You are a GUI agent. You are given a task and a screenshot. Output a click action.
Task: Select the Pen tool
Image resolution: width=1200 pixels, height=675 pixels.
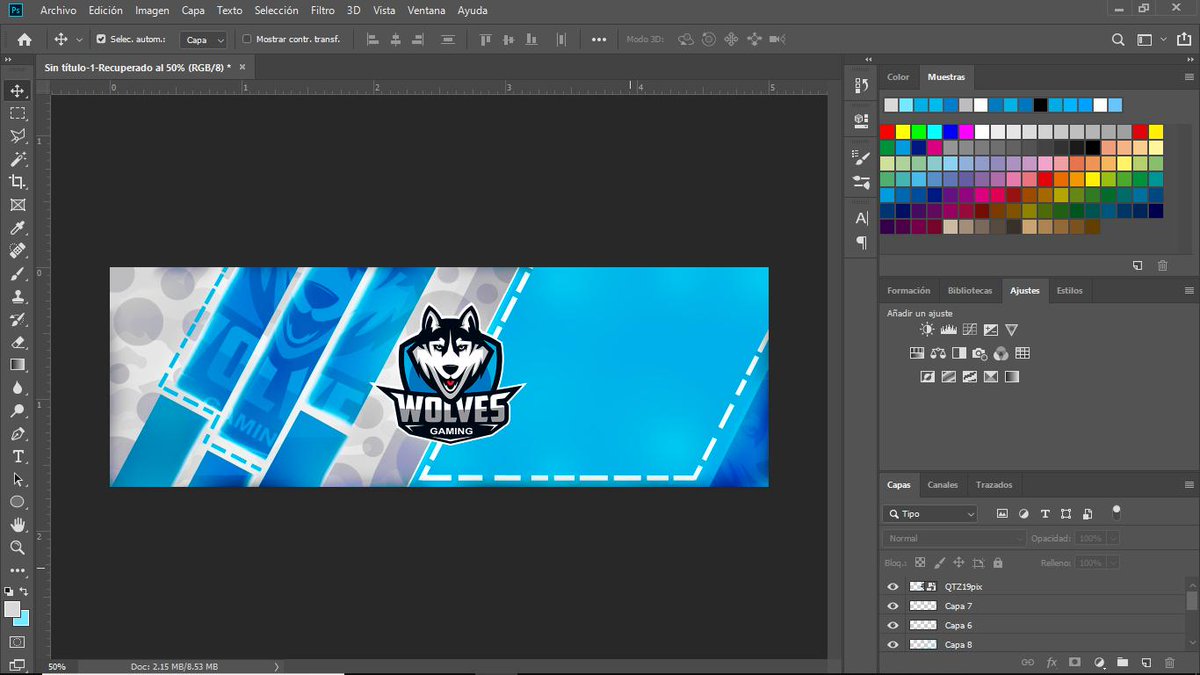tap(17, 434)
